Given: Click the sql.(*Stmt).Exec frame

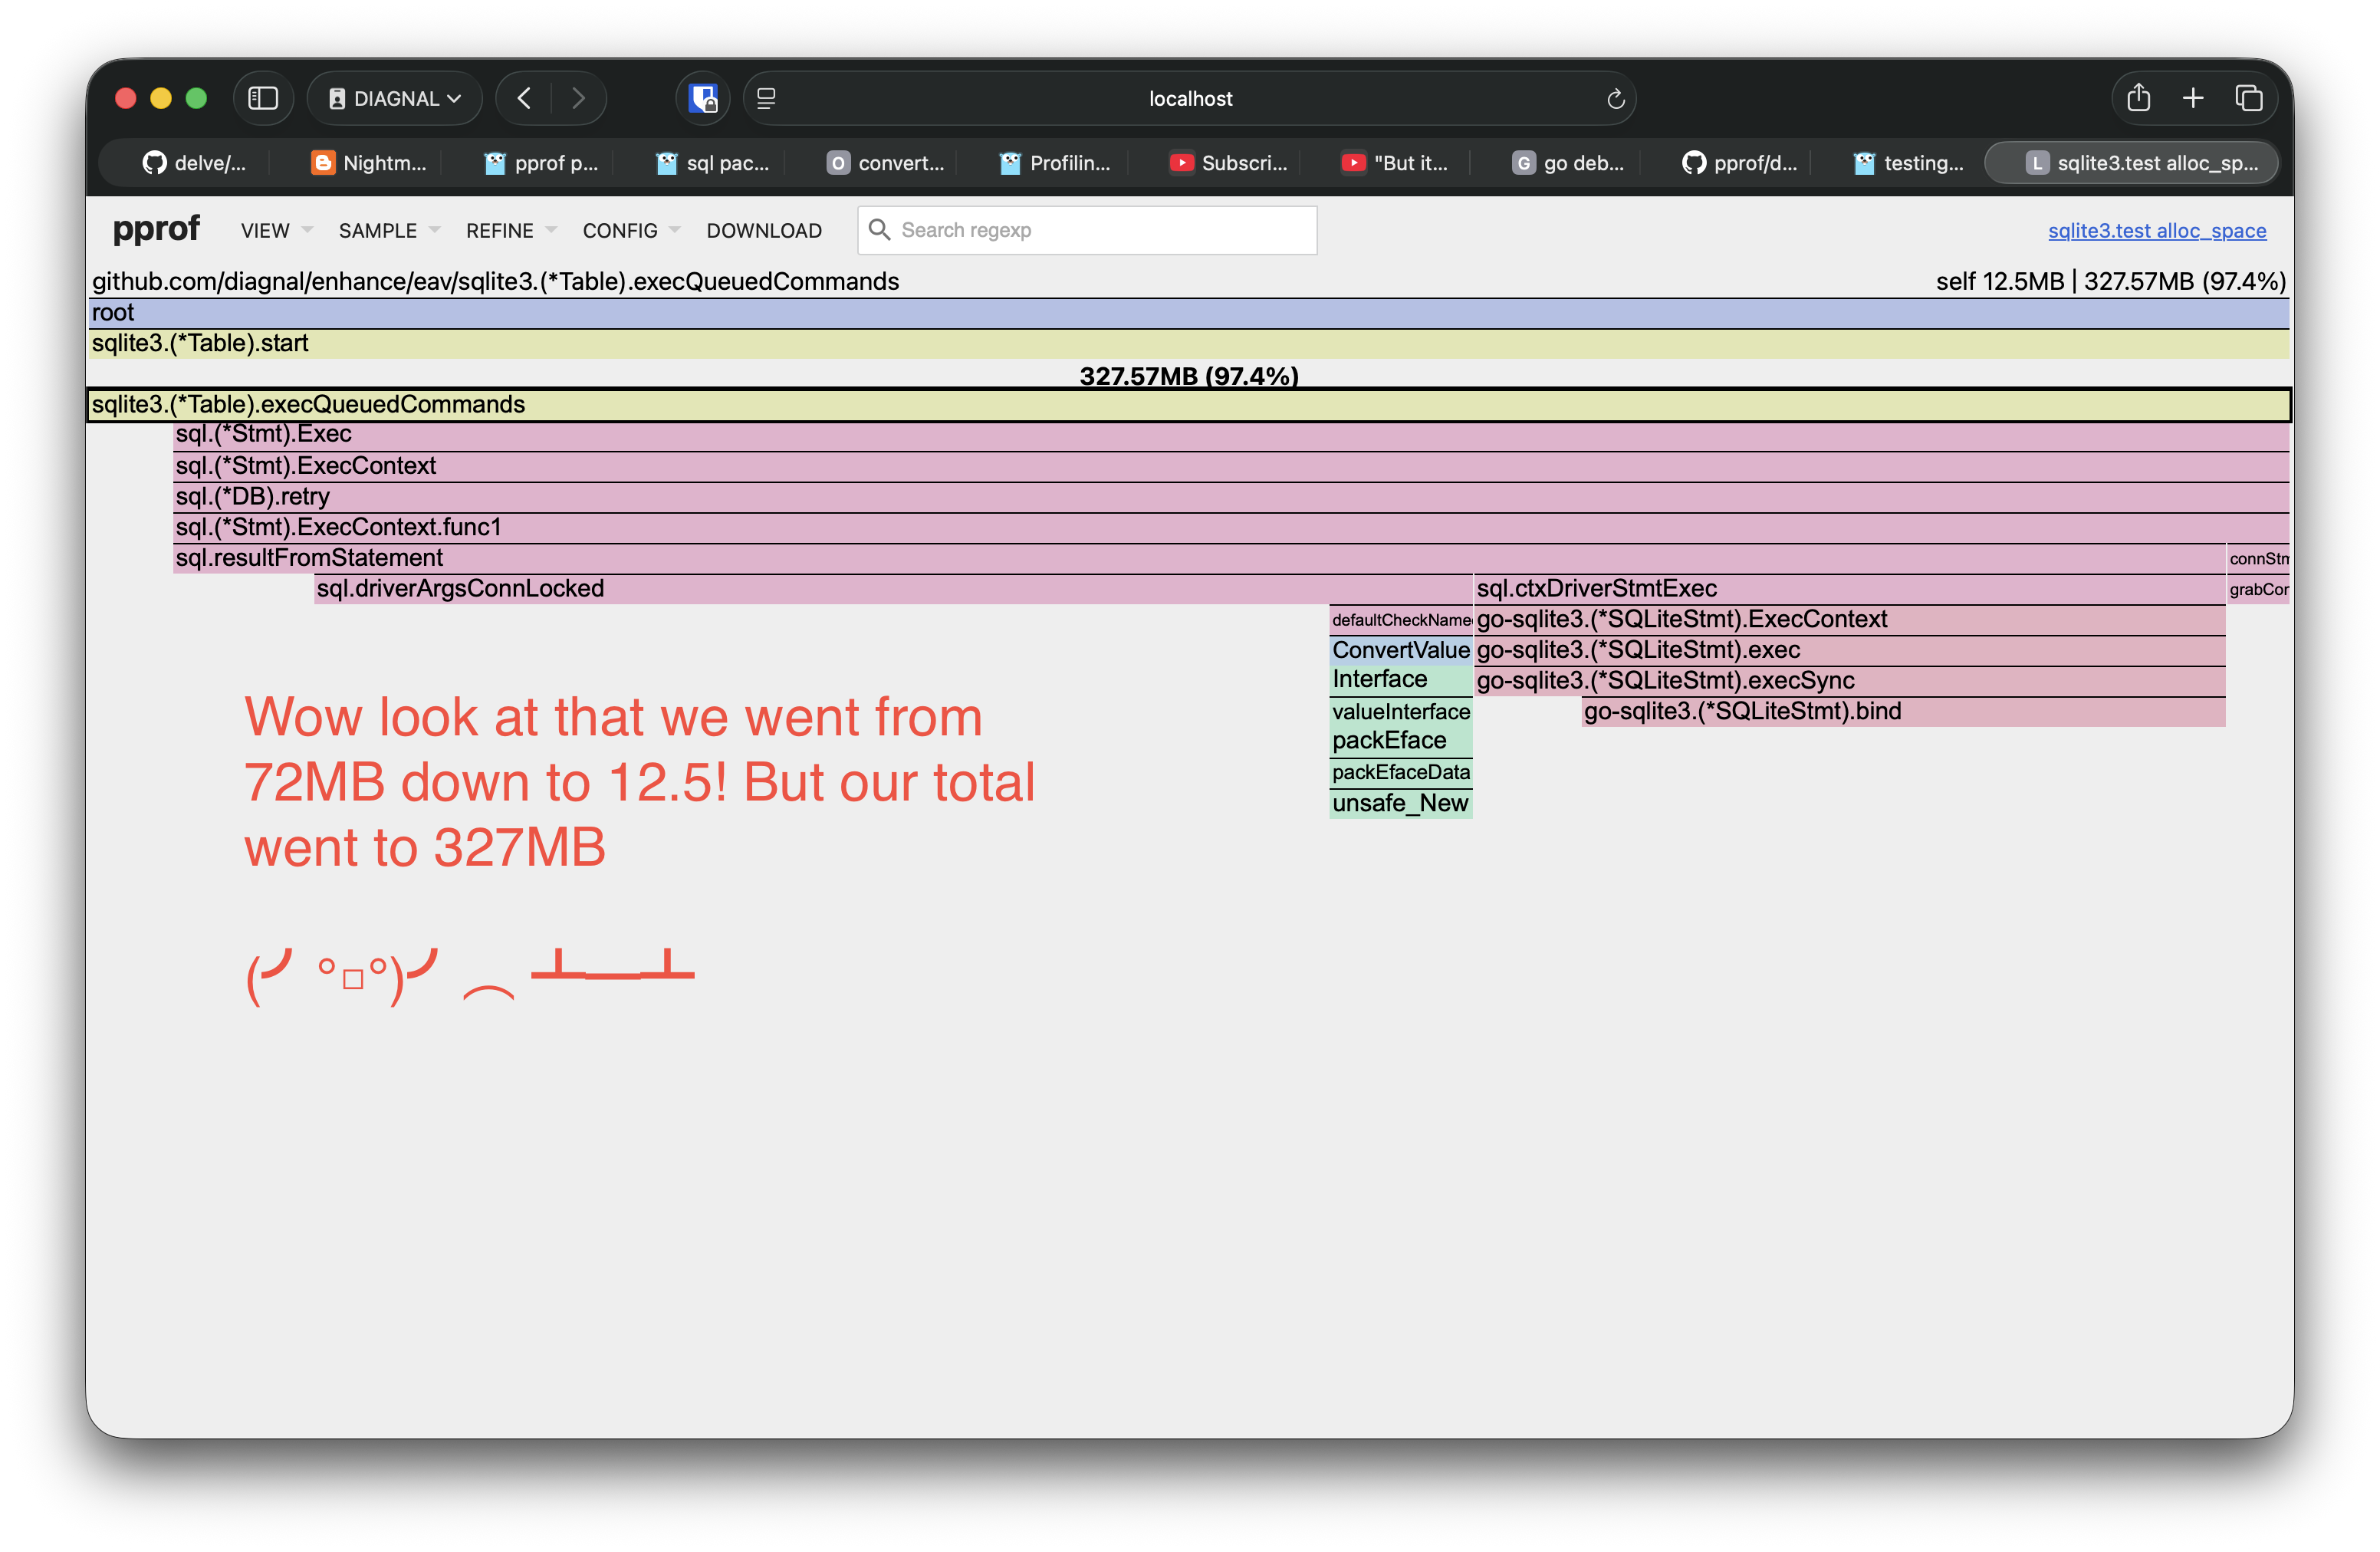Looking at the screenshot, I should (x=1231, y=435).
